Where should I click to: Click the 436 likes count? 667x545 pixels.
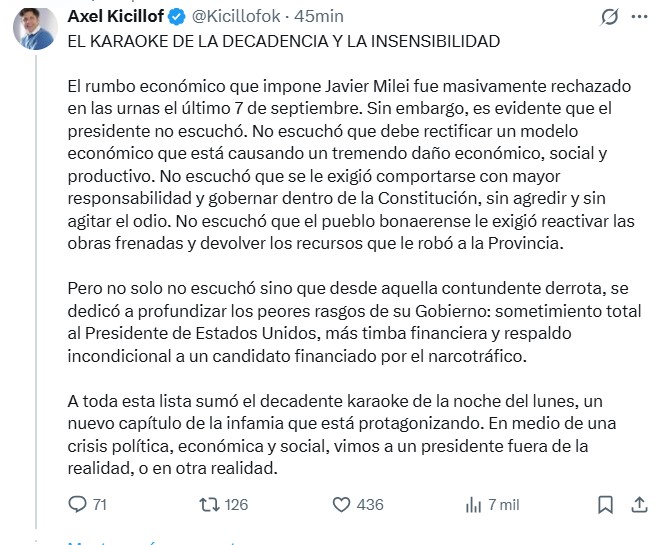click(370, 504)
